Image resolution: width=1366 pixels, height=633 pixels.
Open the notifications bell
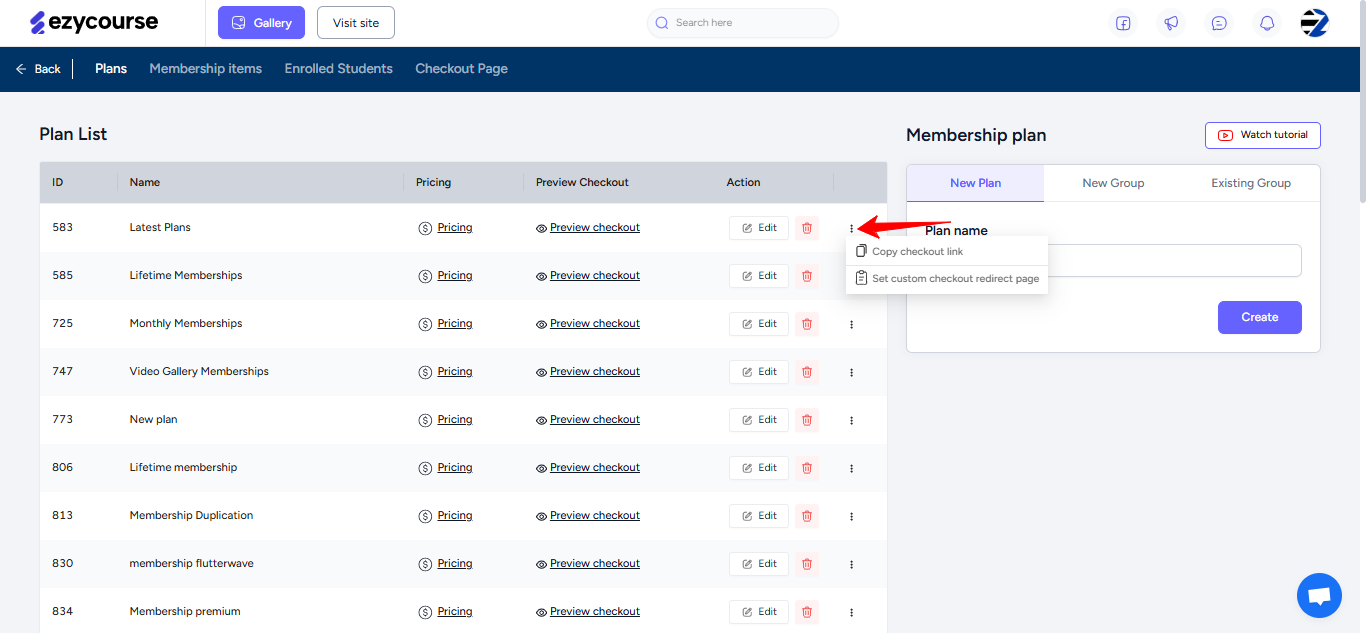(x=1267, y=23)
